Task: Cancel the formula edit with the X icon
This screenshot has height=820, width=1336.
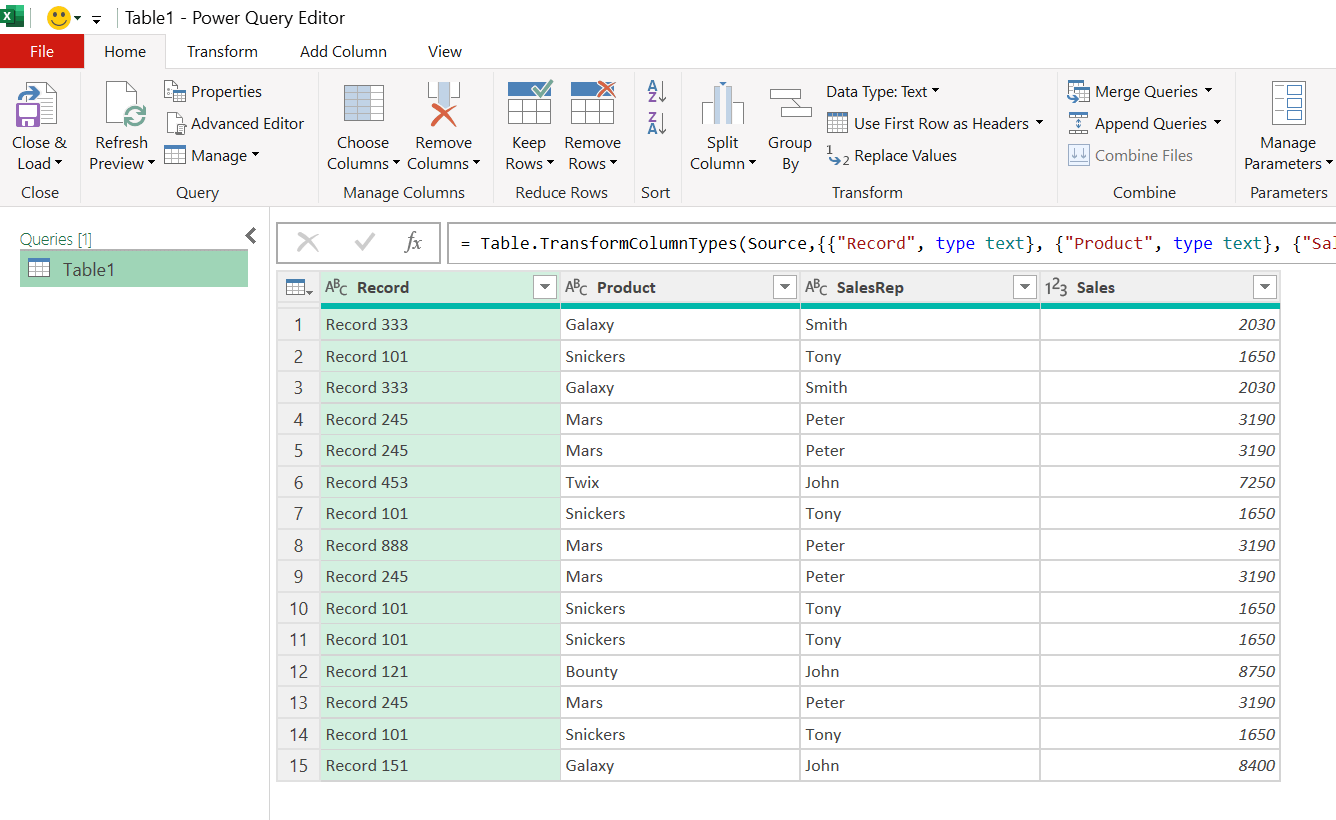Action: click(x=308, y=242)
